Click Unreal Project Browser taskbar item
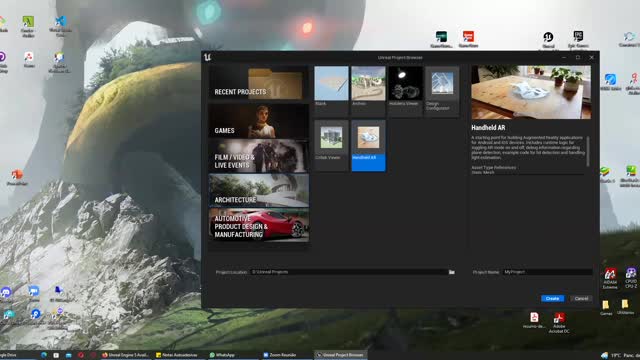The height and width of the screenshot is (360, 640). pyautogui.click(x=340, y=355)
